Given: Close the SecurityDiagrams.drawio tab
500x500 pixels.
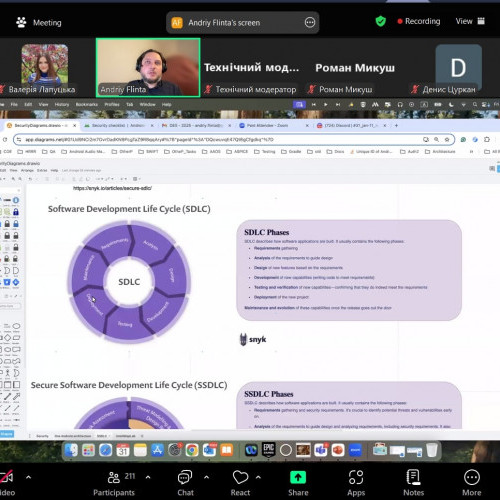Looking at the screenshot, I should [75, 126].
